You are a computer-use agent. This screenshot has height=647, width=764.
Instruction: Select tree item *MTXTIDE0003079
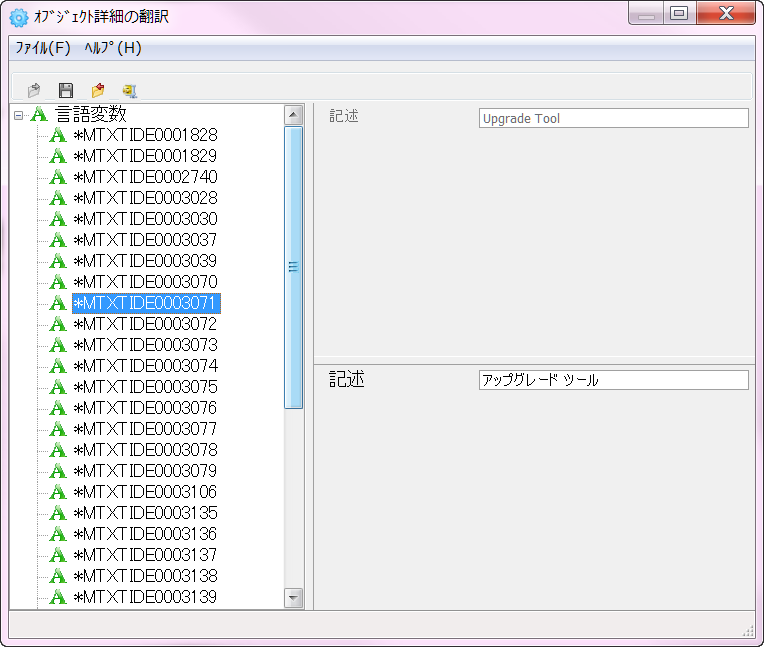point(145,471)
